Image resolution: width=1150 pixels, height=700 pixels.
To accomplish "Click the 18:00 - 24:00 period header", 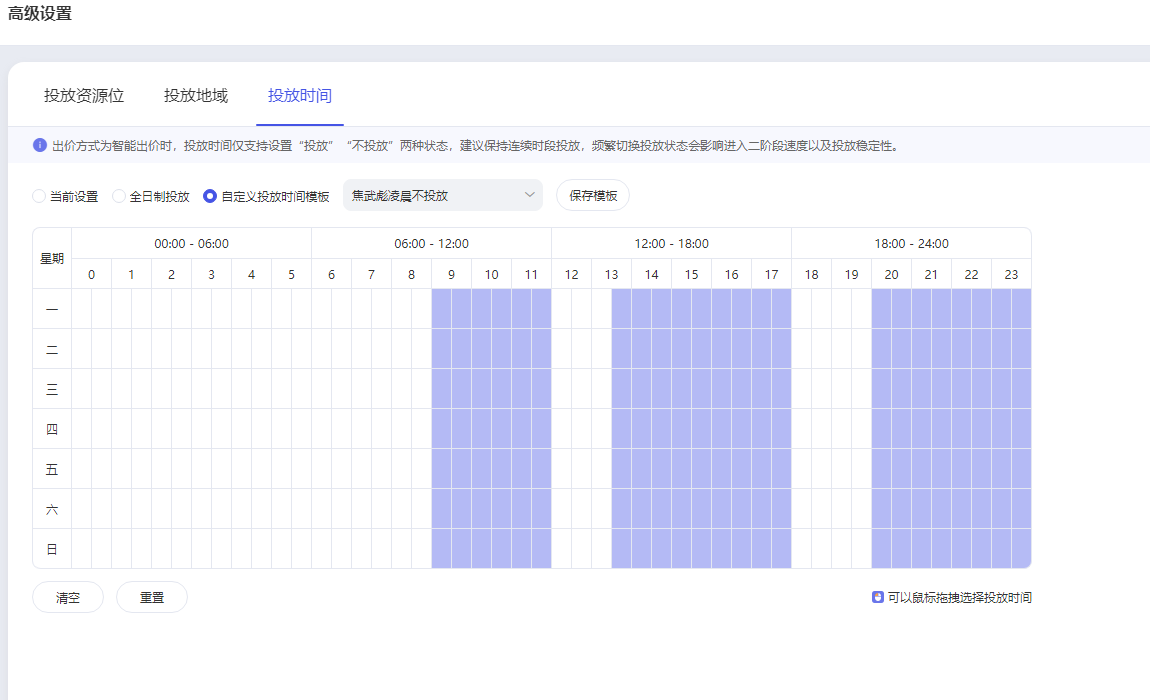I will tap(911, 243).
